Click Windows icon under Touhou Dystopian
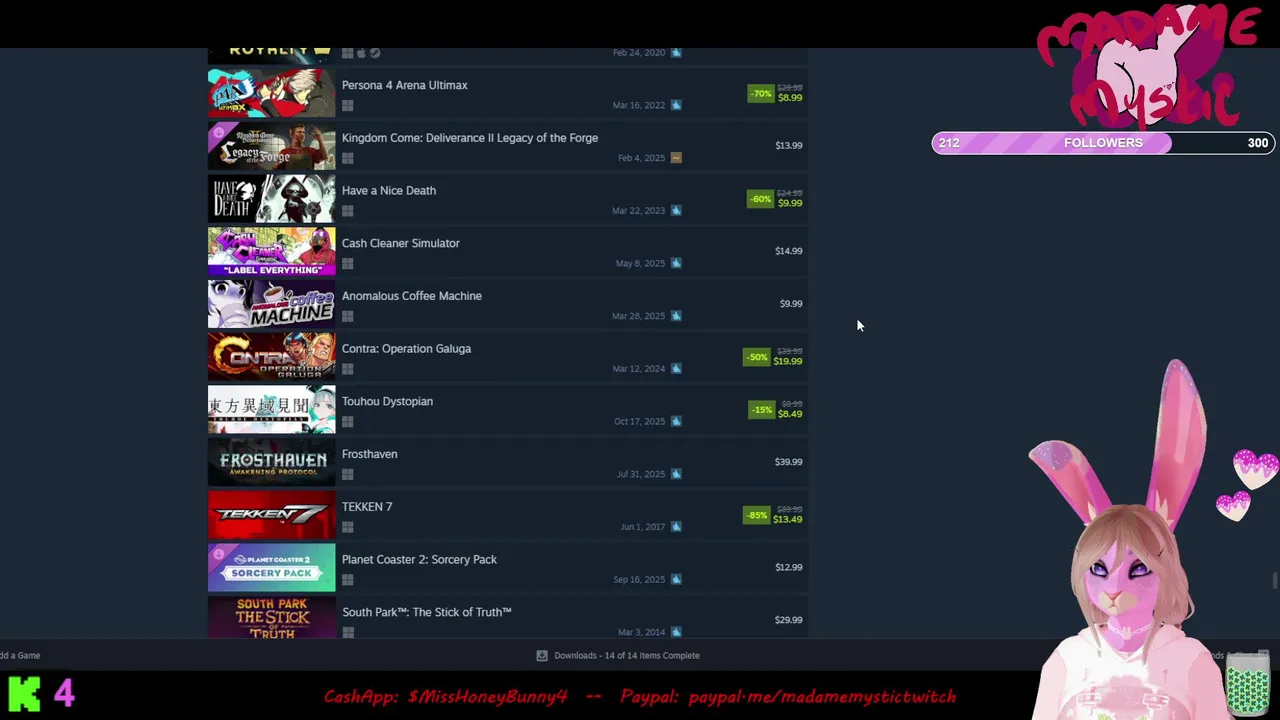The width and height of the screenshot is (1280, 720). point(347,422)
